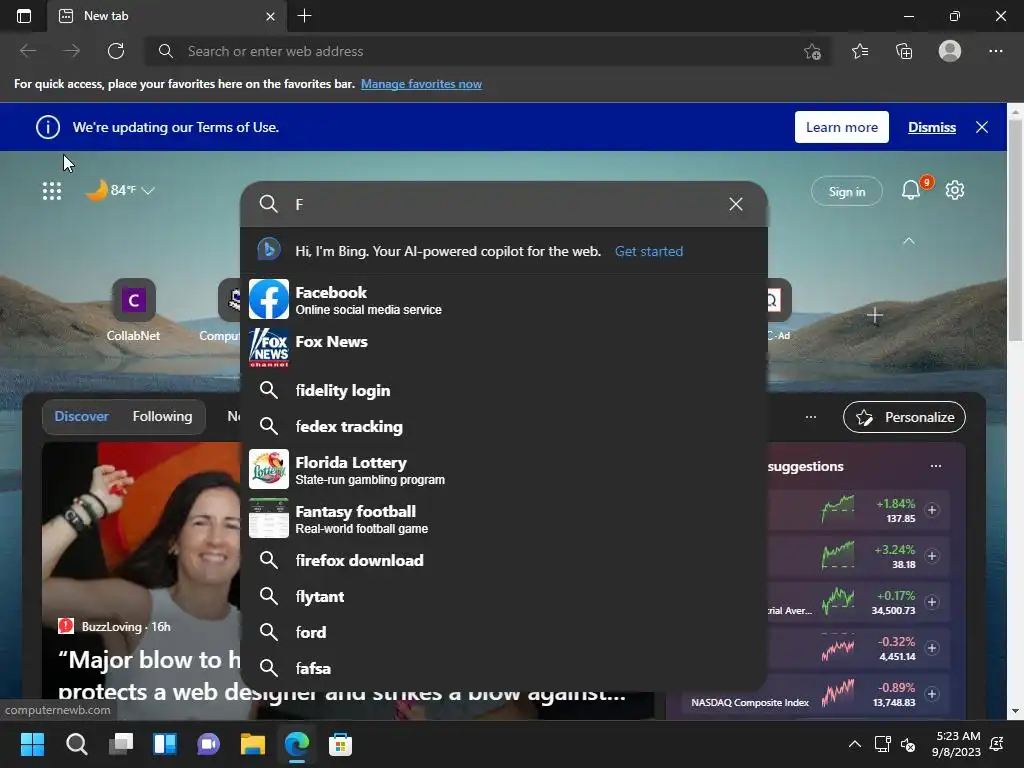This screenshot has height=768, width=1024.
Task: Add the 34,500.73 index to watchlist
Action: tap(932, 602)
